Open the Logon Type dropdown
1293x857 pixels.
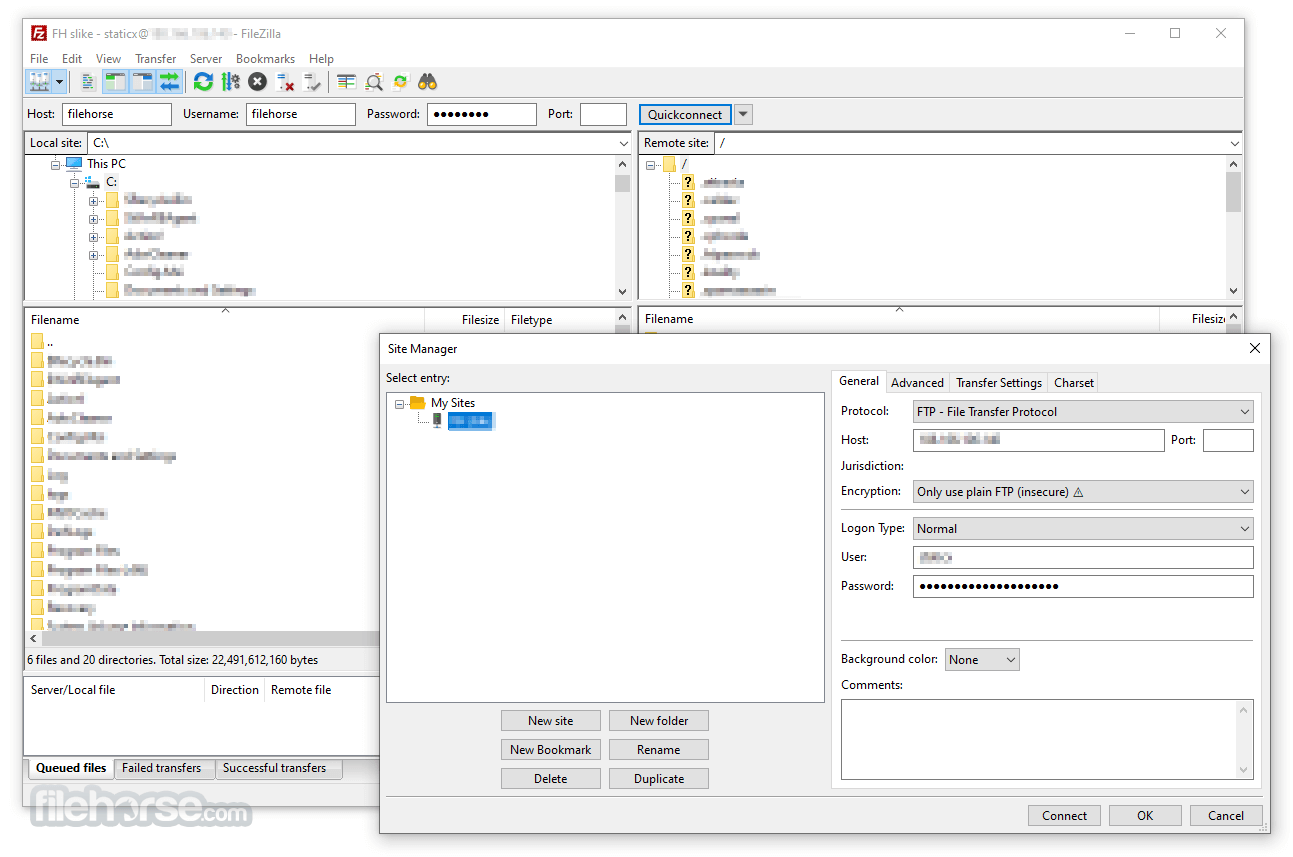pos(1082,528)
